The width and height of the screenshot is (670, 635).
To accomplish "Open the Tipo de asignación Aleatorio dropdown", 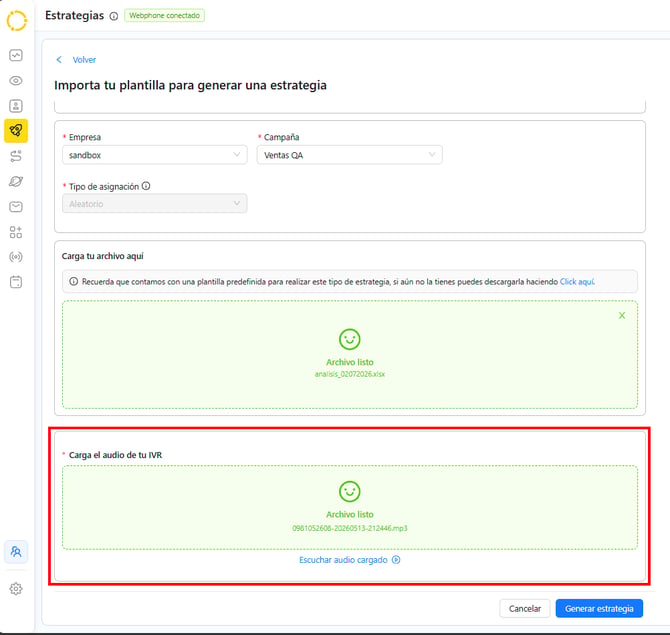I will [x=155, y=203].
